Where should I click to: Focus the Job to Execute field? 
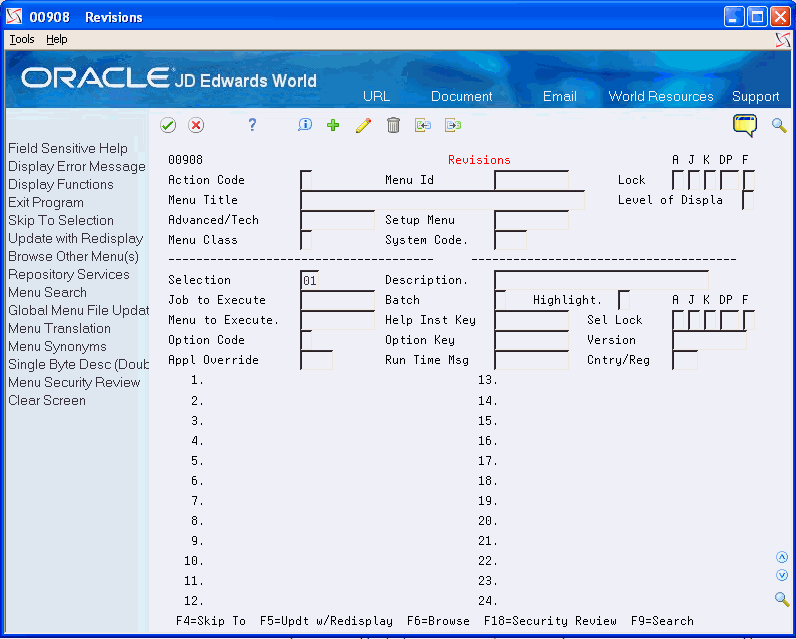(338, 300)
